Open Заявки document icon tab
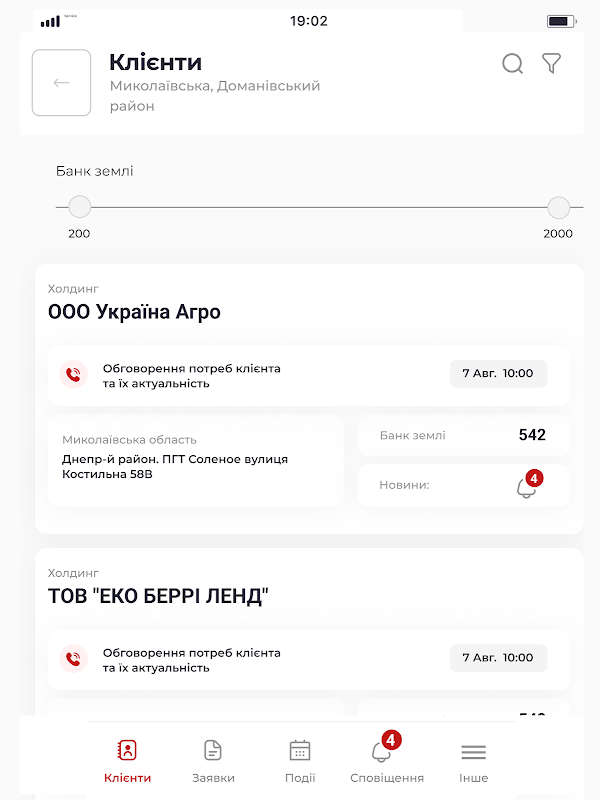This screenshot has width=600, height=800. point(213,750)
